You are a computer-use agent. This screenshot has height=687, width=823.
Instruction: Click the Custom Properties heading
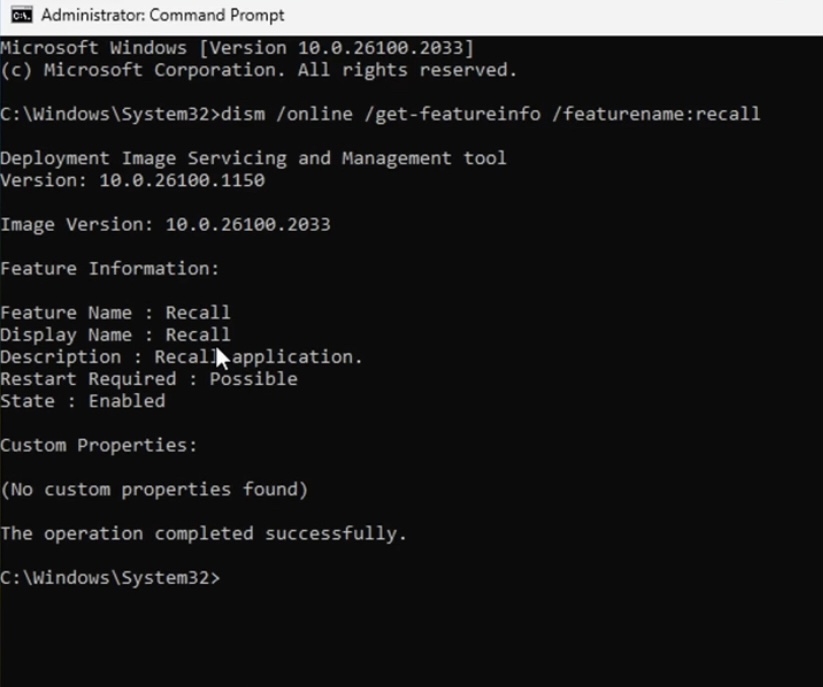99,445
